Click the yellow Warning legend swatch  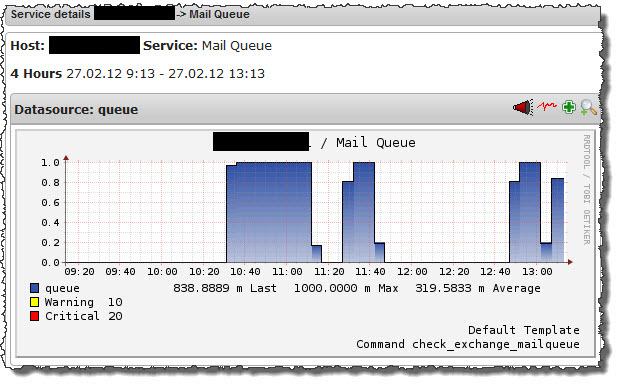tap(34, 302)
